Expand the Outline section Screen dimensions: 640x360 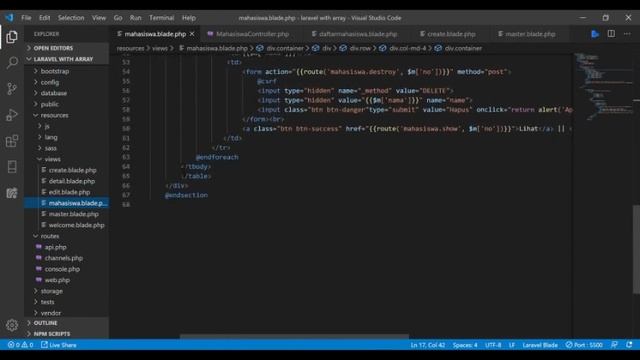pos(67,323)
